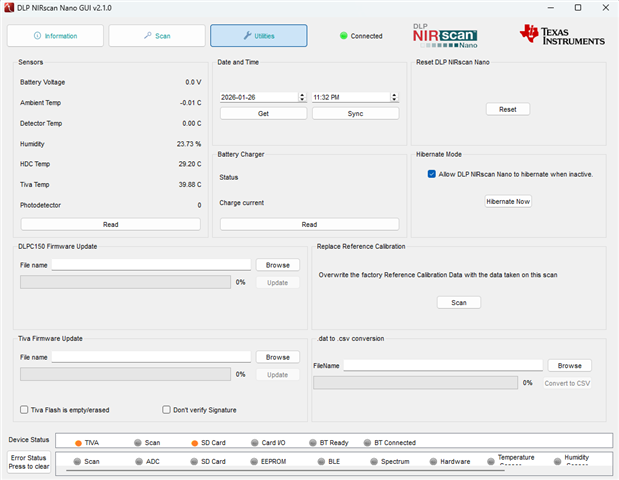Image resolution: width=619 pixels, height=480 pixels.
Task: Select the Utilities tab
Action: [259, 36]
